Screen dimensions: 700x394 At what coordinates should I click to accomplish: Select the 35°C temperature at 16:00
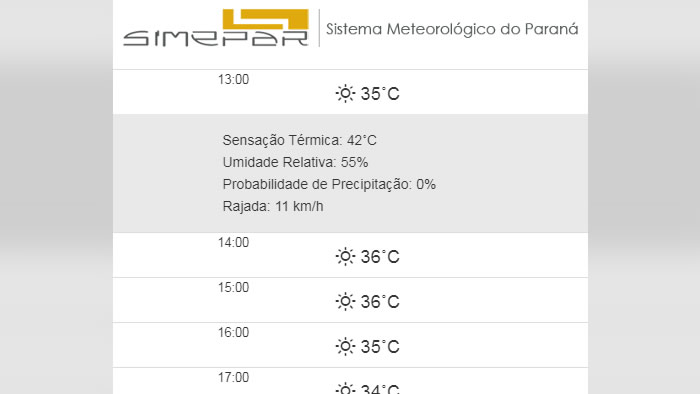[380, 347]
